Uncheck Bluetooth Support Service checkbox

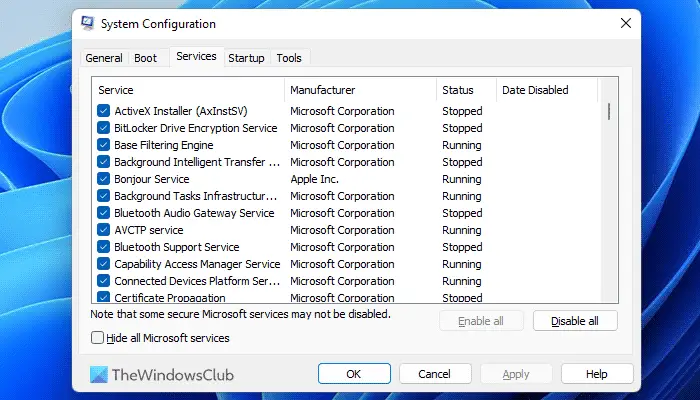[103, 246]
